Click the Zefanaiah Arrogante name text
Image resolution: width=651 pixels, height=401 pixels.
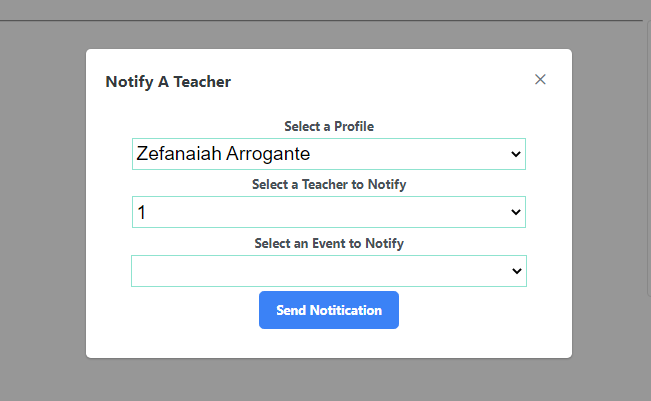click(x=223, y=154)
